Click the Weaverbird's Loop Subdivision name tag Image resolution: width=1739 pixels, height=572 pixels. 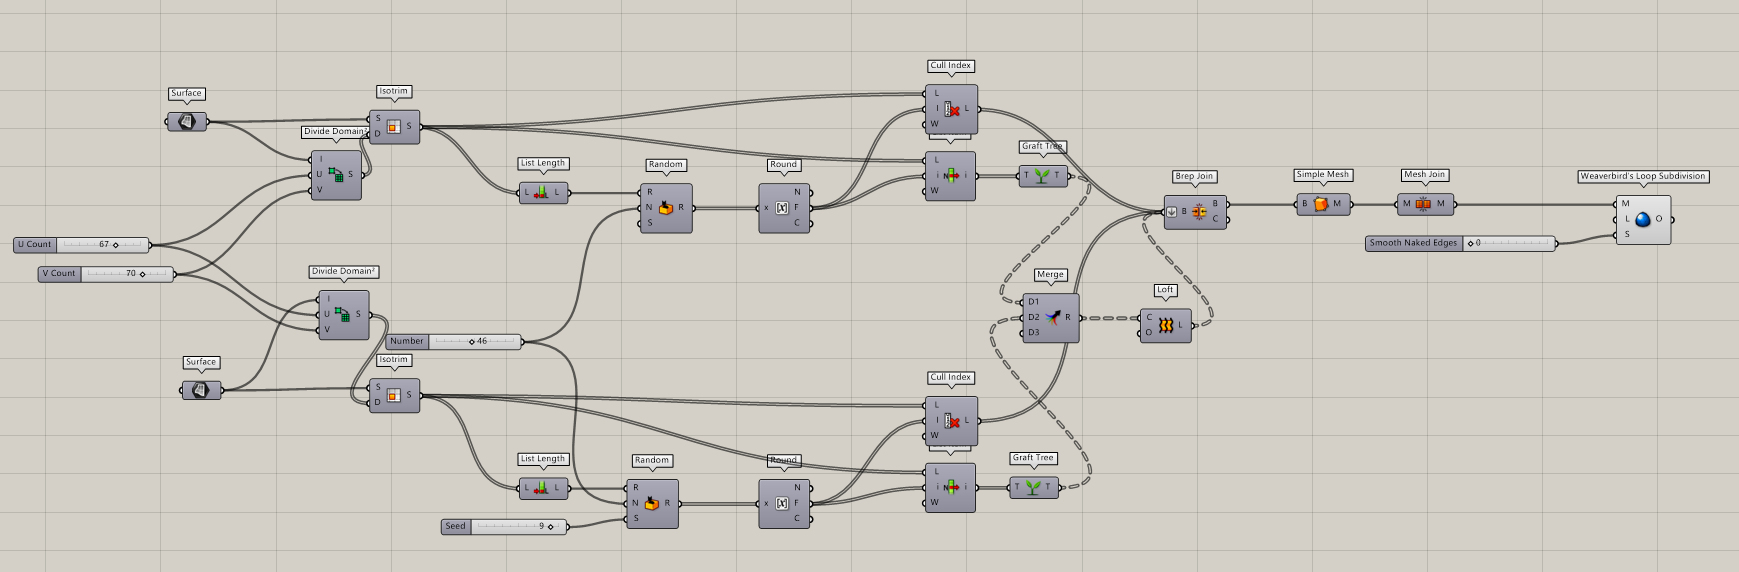coord(1642,176)
